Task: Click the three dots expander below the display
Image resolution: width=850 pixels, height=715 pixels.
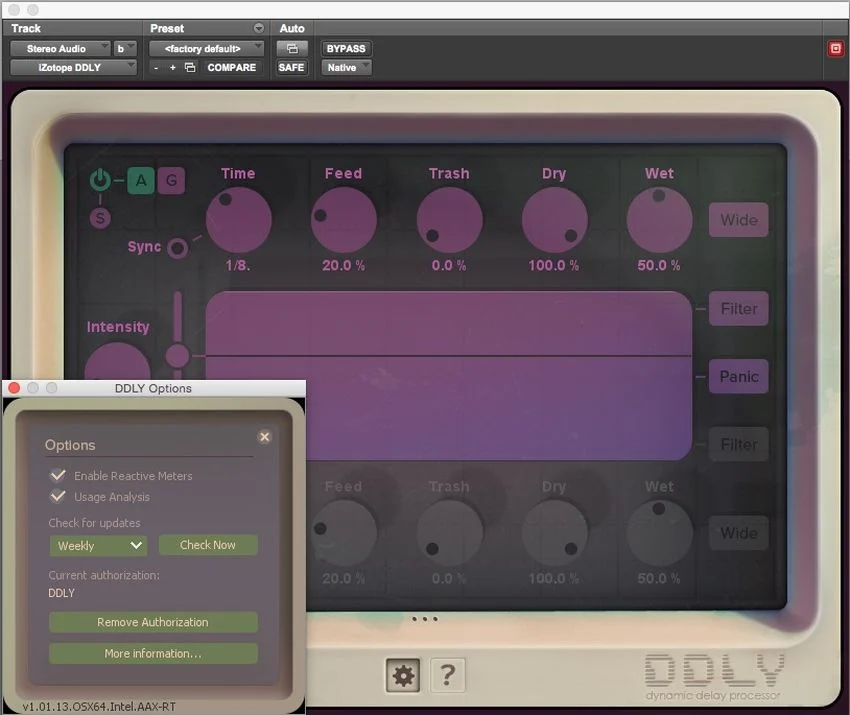Action: pos(424,619)
